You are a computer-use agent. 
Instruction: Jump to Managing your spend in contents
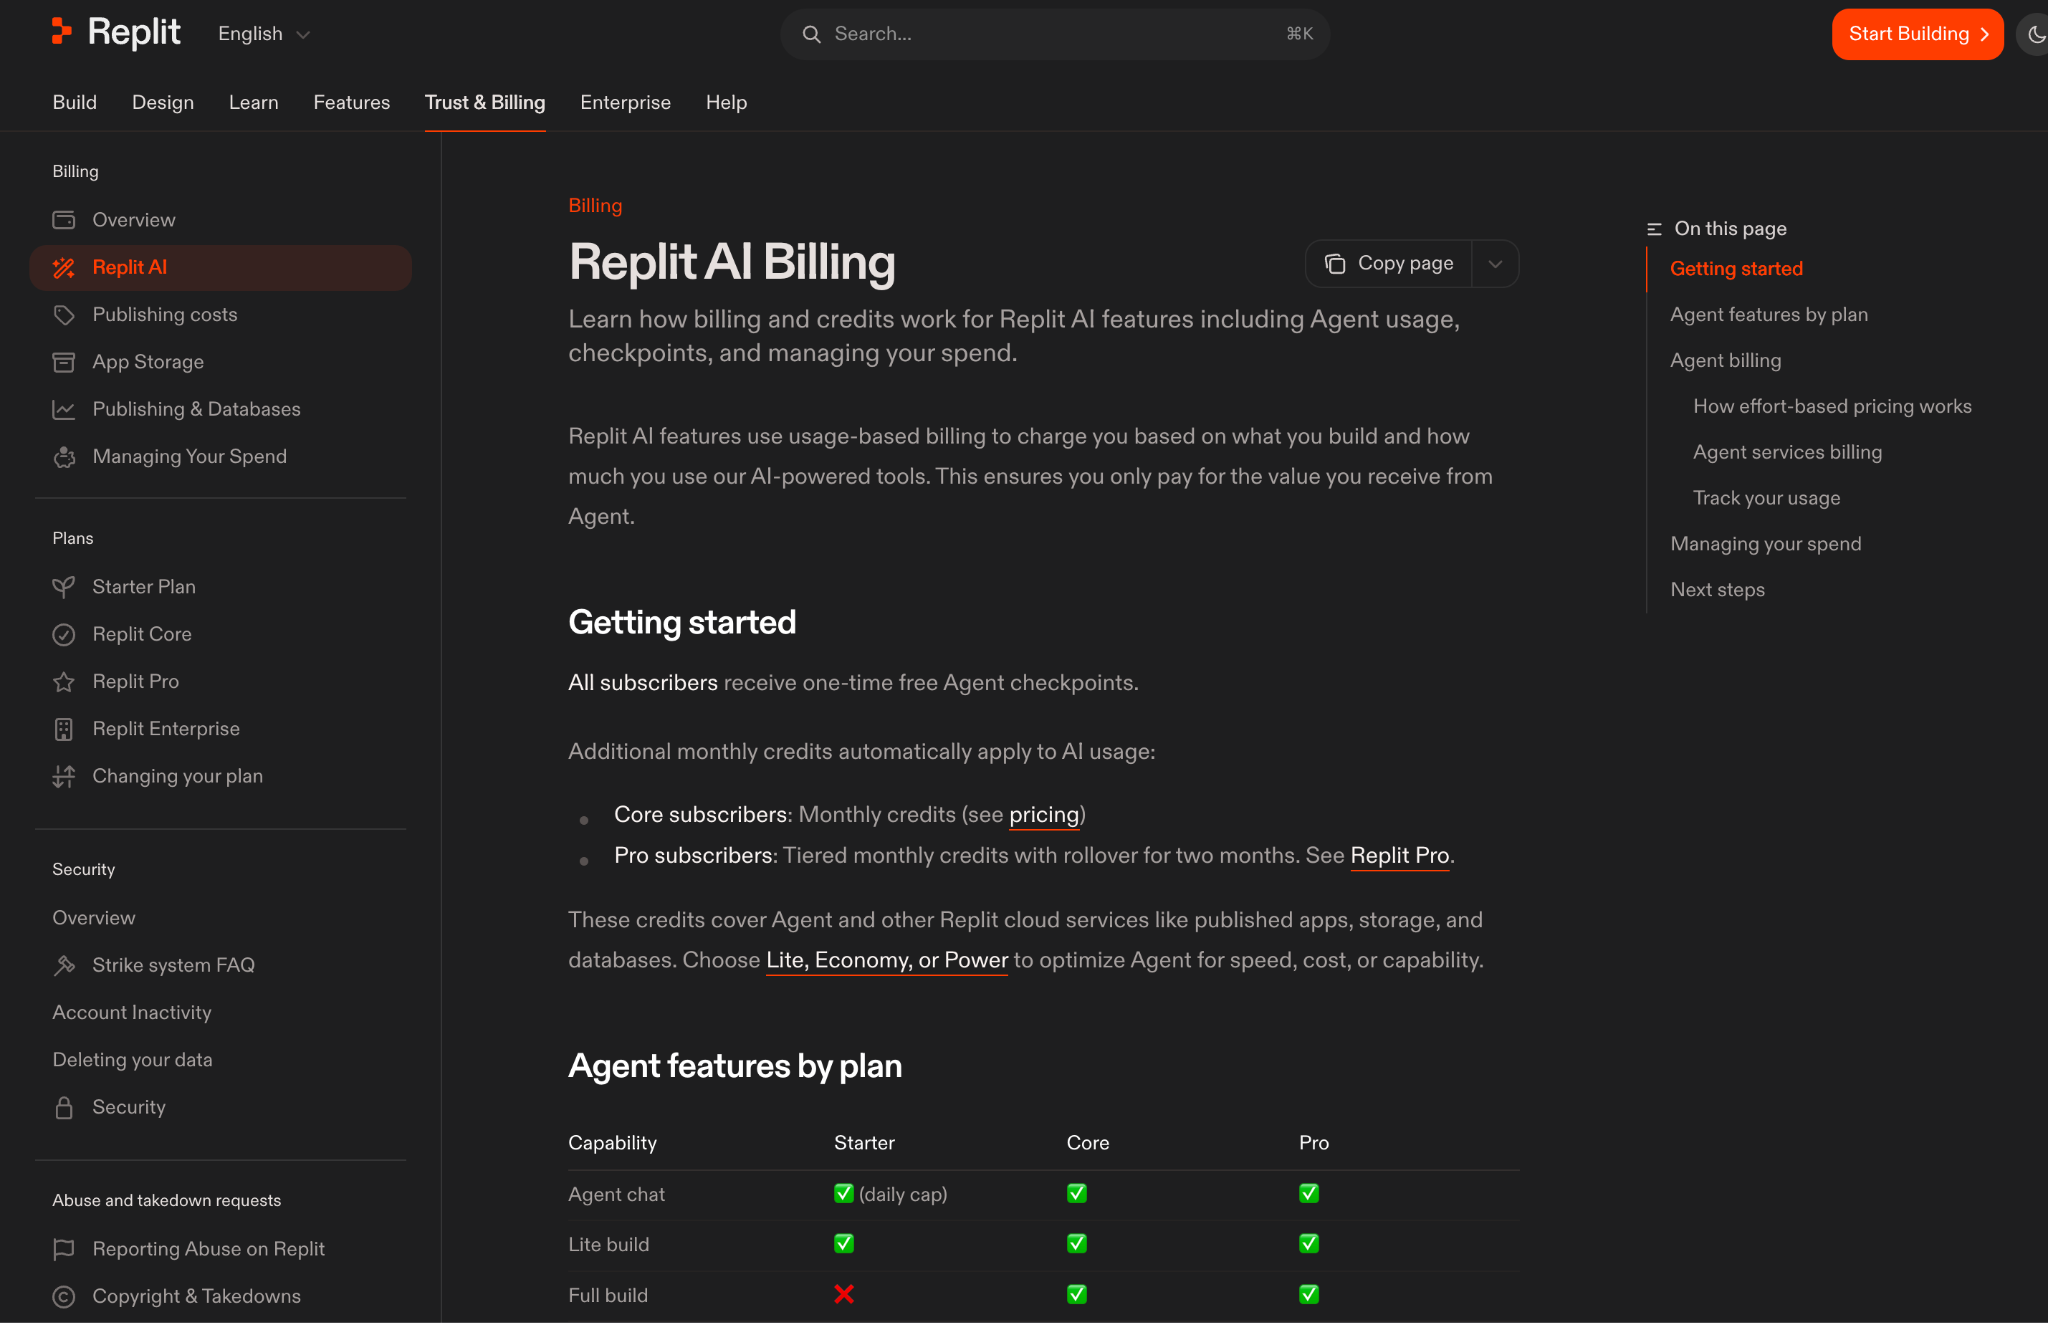coord(1765,544)
